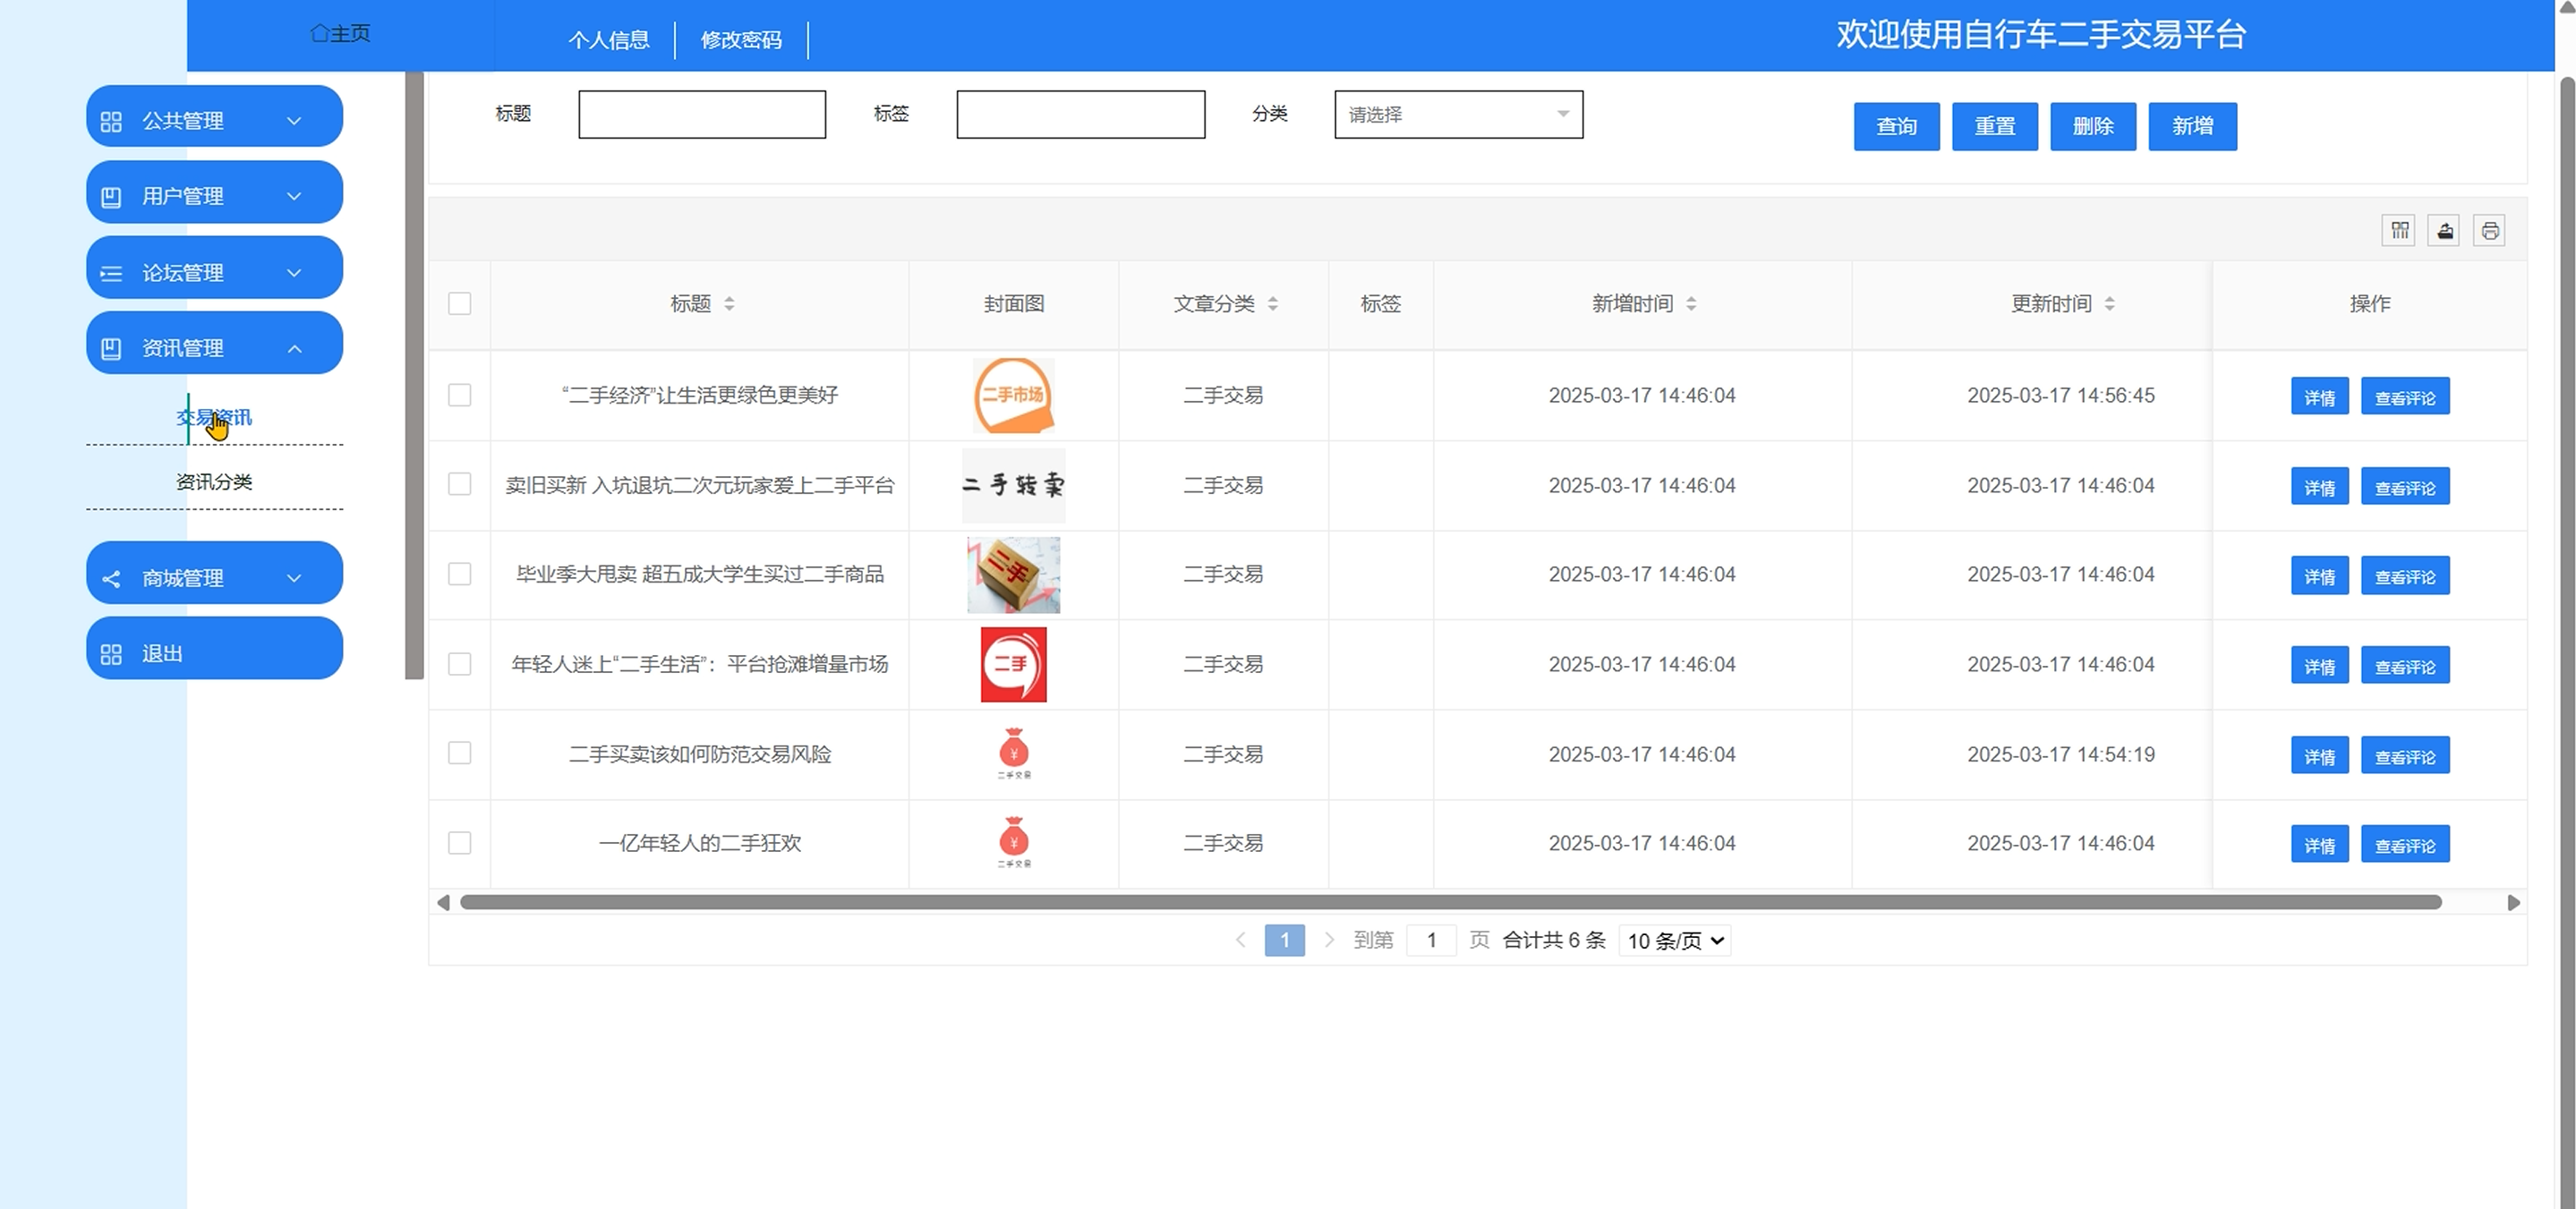Click the export table icon
The height and width of the screenshot is (1209, 2576).
(x=2444, y=231)
